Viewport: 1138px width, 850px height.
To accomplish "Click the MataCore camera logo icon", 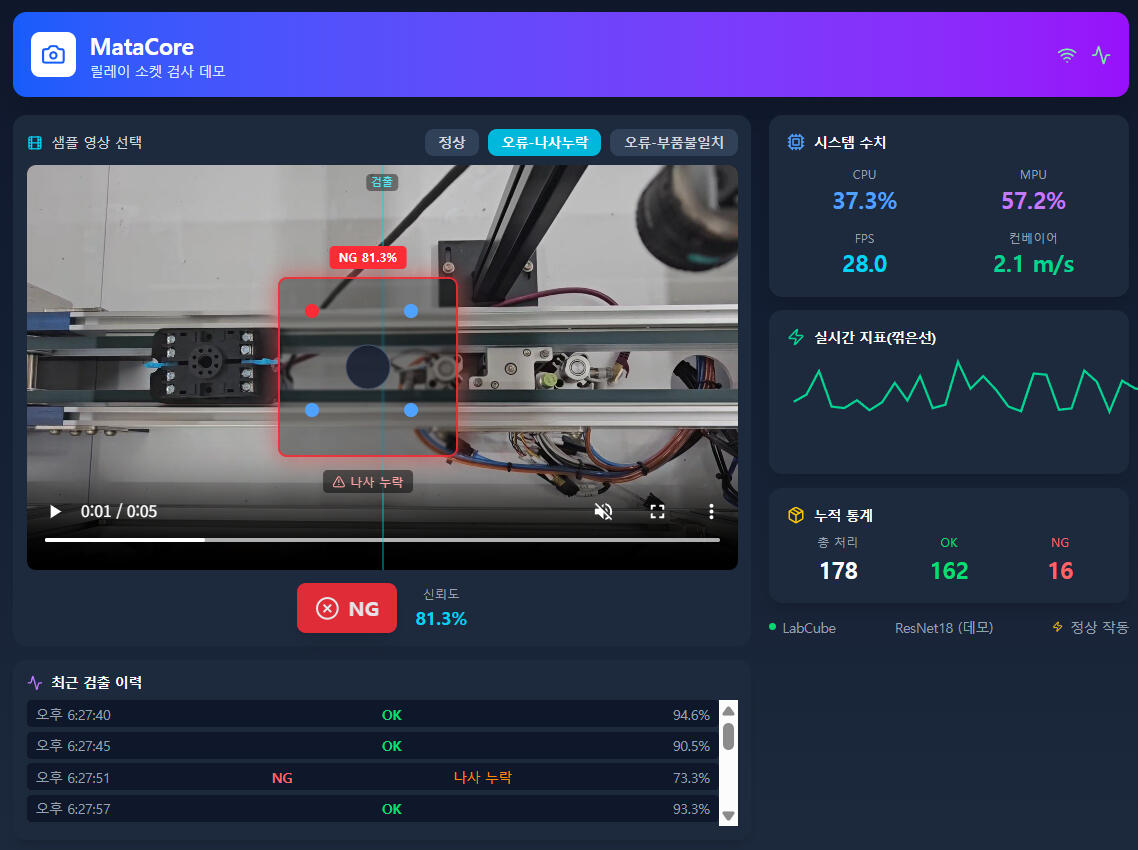I will coord(53,54).
